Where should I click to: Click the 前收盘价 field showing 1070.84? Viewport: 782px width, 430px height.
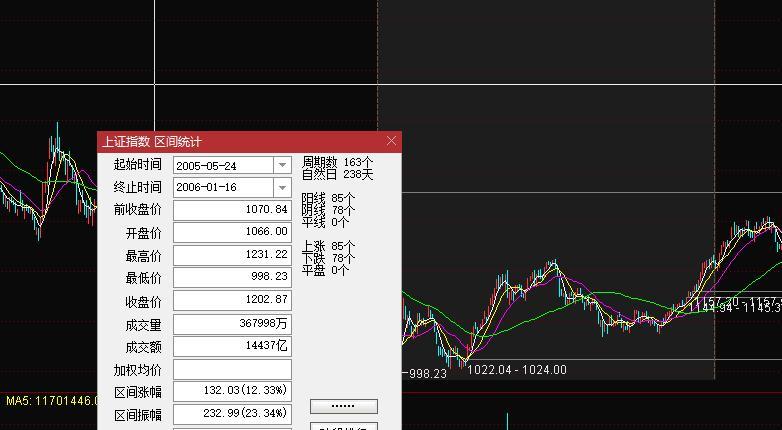[232, 210]
